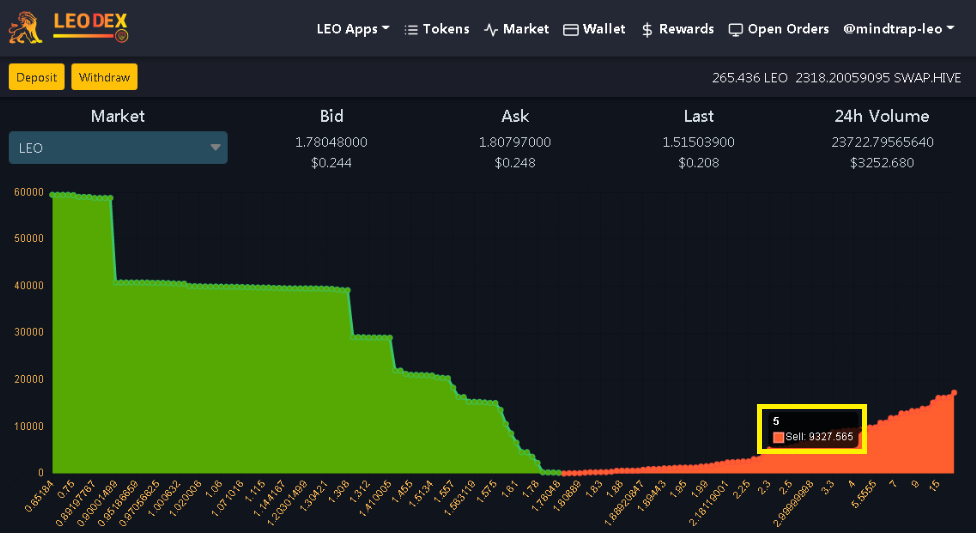Click the 0.65184 x-axis price label
This screenshot has width=976, height=533.
pyautogui.click(x=39, y=496)
